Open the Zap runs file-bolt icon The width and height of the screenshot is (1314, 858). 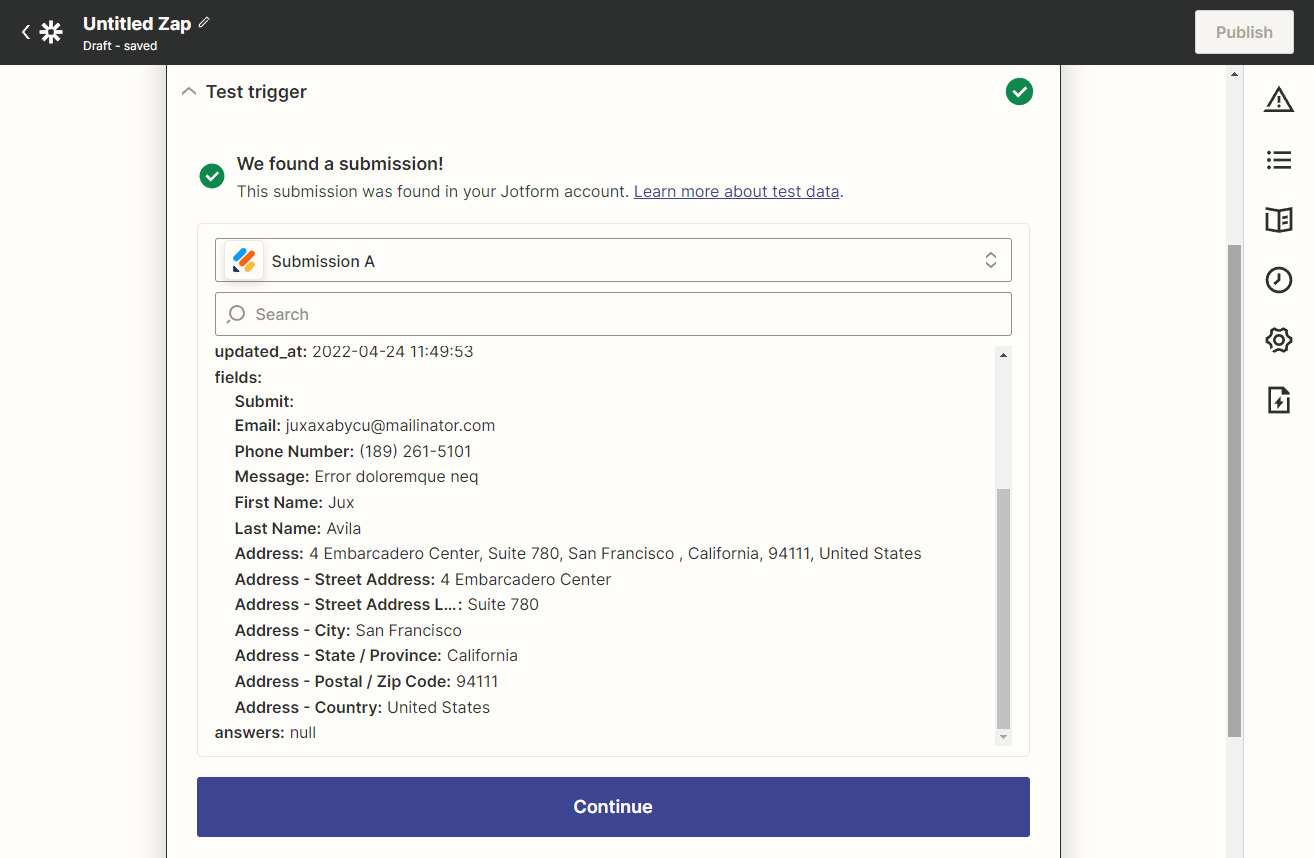[1278, 400]
